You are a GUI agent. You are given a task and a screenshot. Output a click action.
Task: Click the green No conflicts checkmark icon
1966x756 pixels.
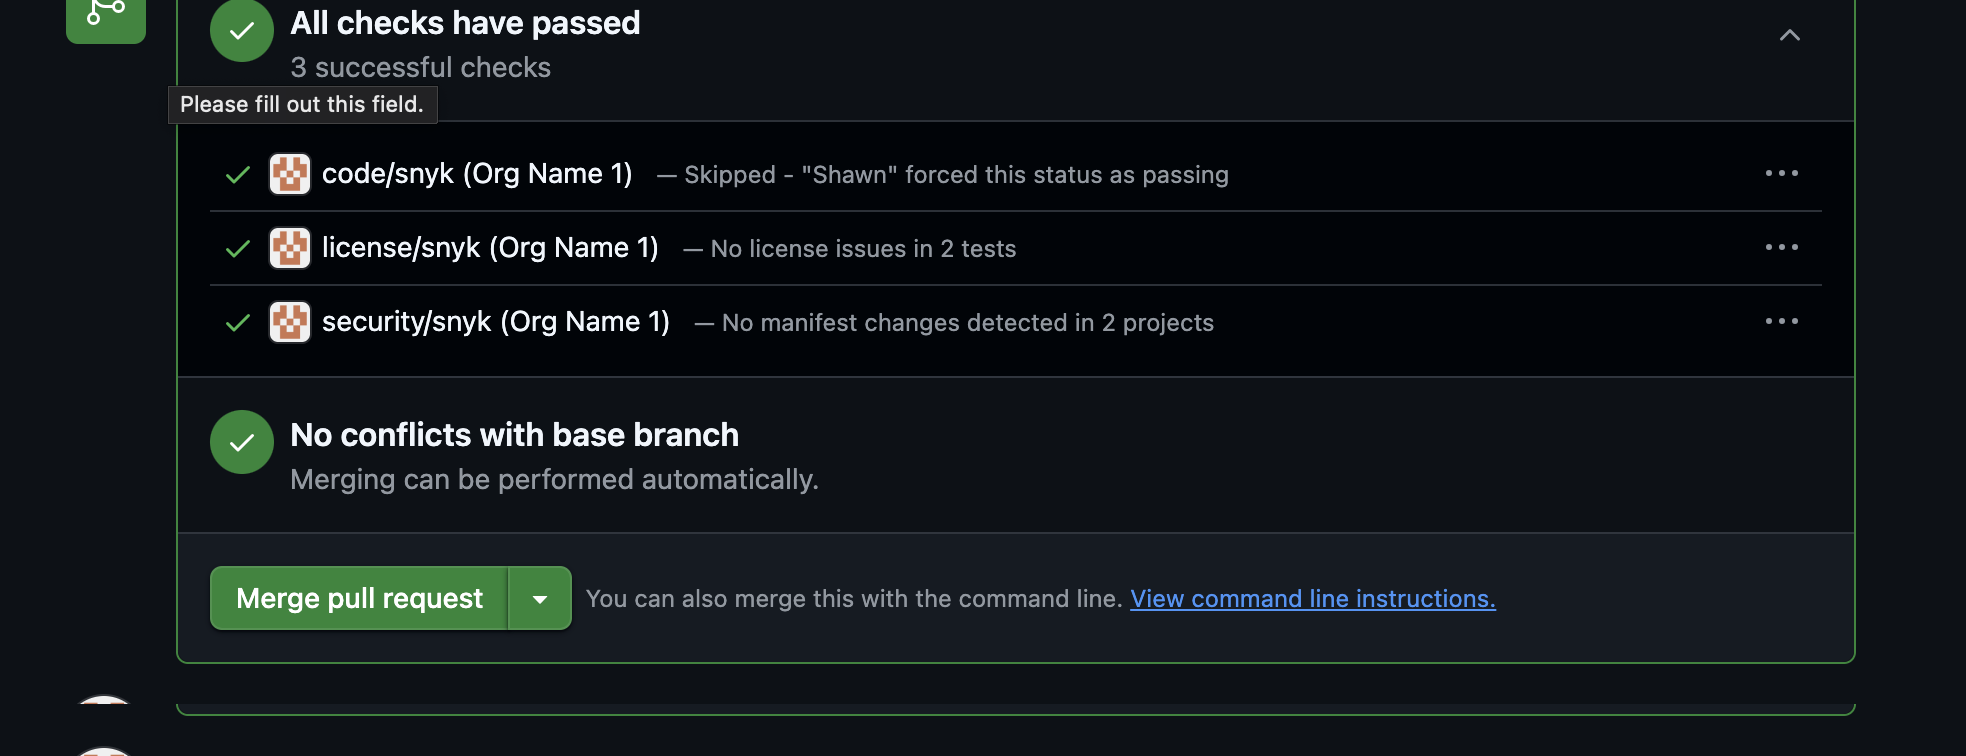(241, 442)
